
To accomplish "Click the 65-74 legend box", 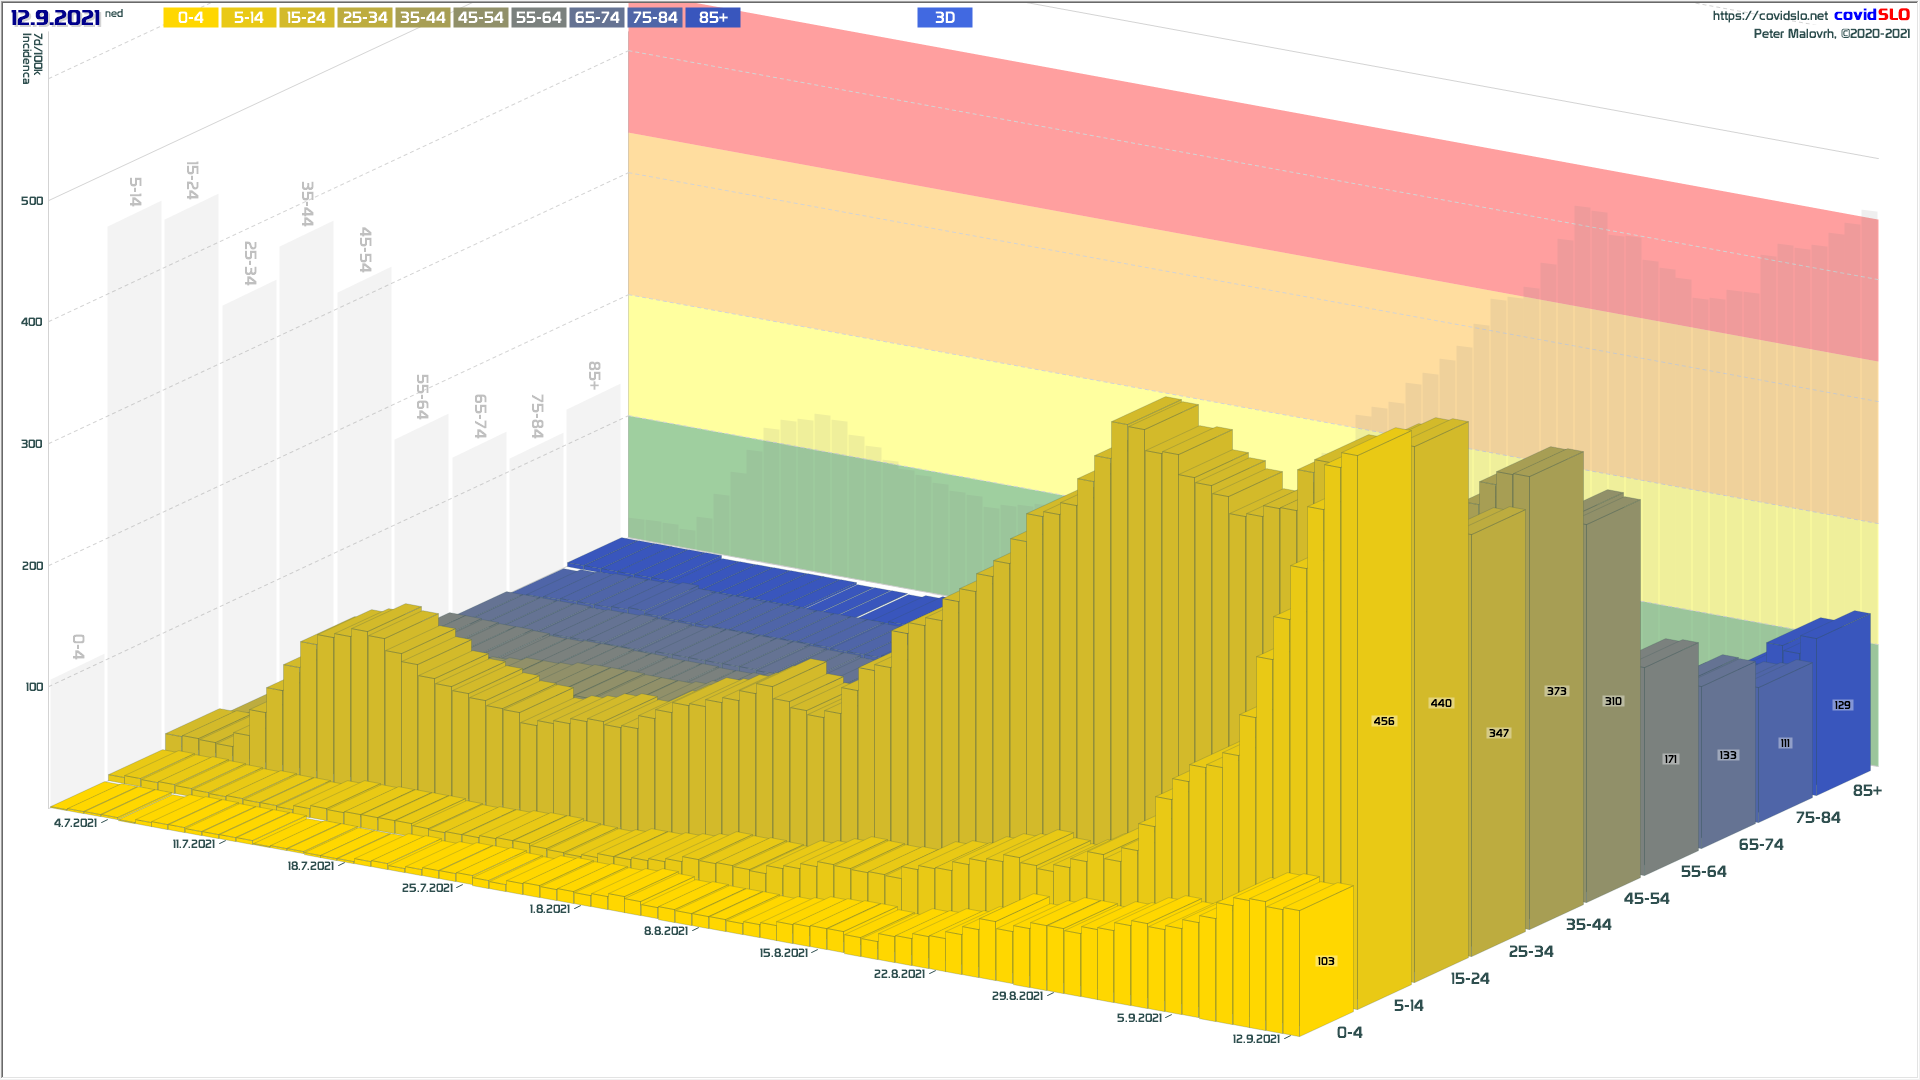I will 597,18.
